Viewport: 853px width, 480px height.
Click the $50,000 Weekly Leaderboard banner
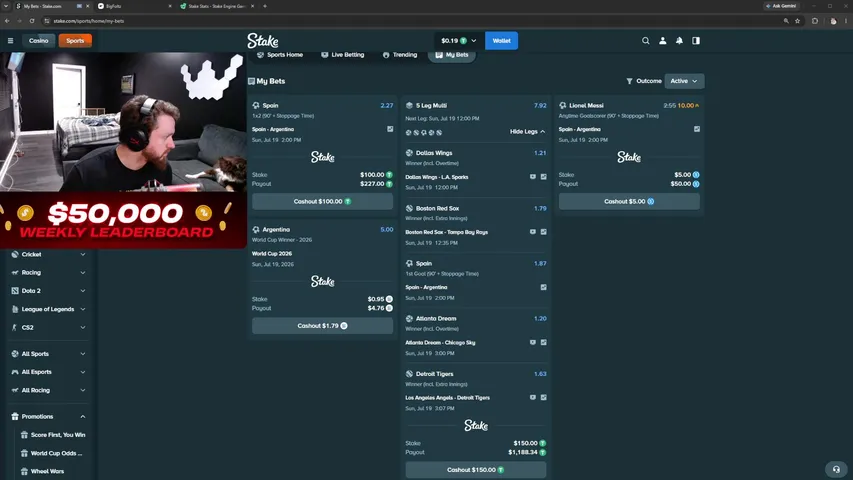tap(123, 220)
